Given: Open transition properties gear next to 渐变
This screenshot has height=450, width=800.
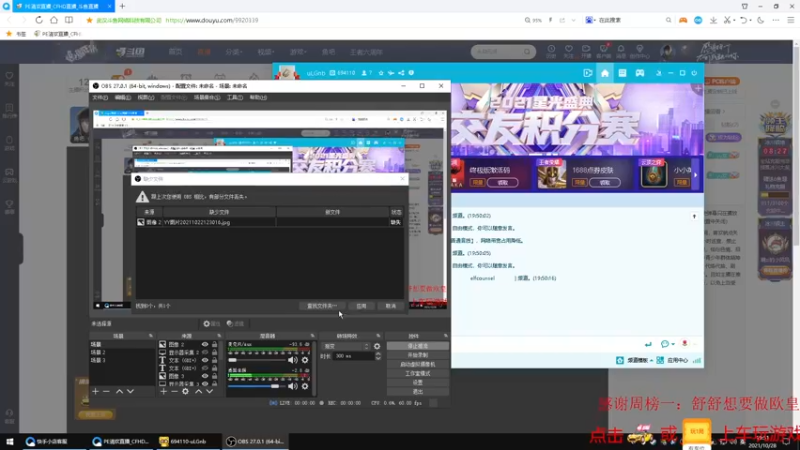Looking at the screenshot, I should 377,346.
